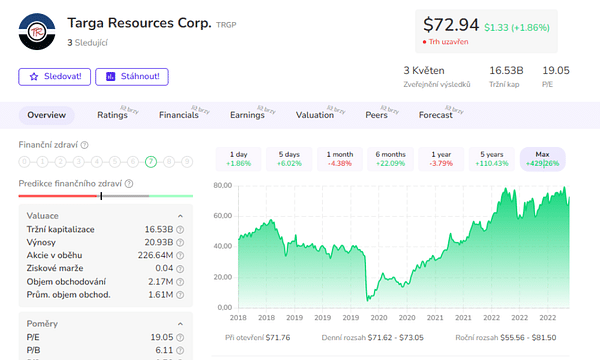The image size is (600, 360).
Task: Choose the Max time range option
Action: tap(542, 159)
